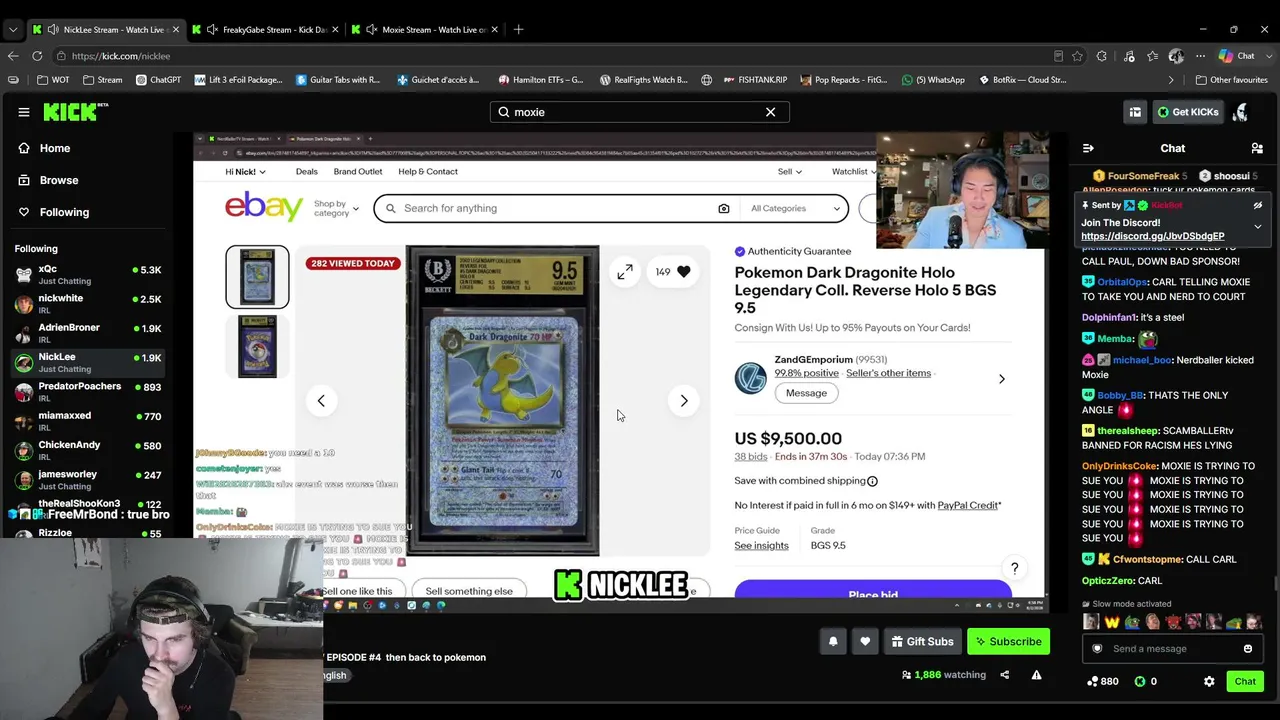Open the chat users list icon
1280x720 pixels.
tap(1257, 148)
